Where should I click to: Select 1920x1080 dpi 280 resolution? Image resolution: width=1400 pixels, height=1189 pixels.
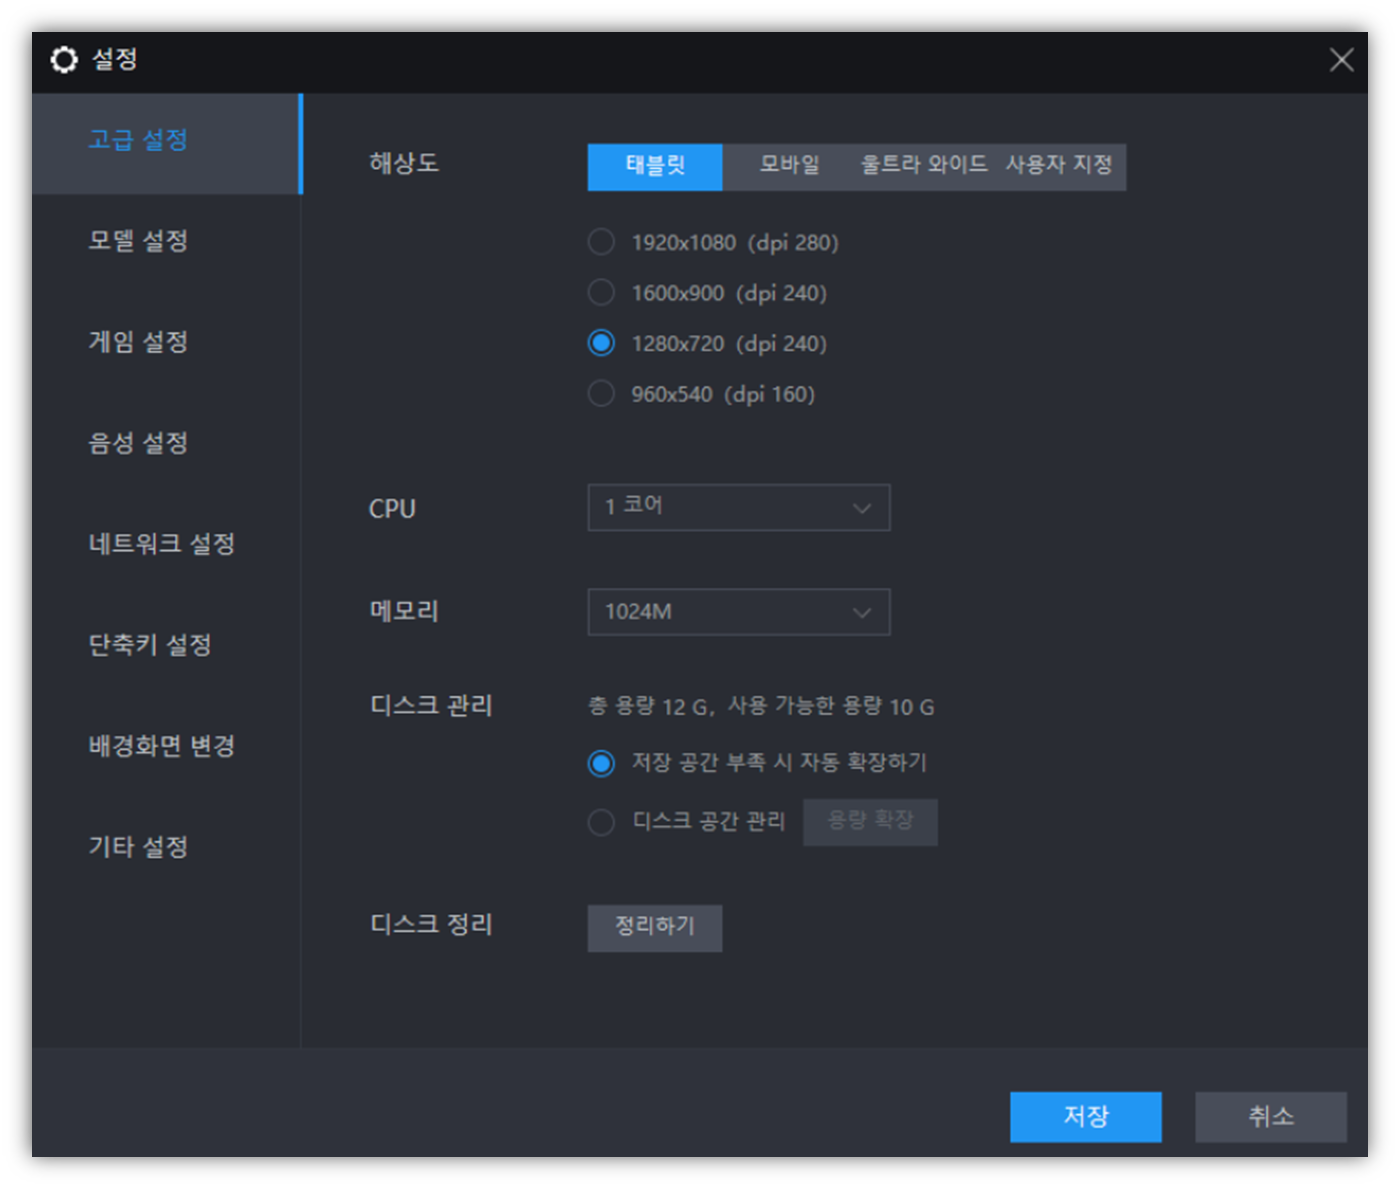pos(601,241)
